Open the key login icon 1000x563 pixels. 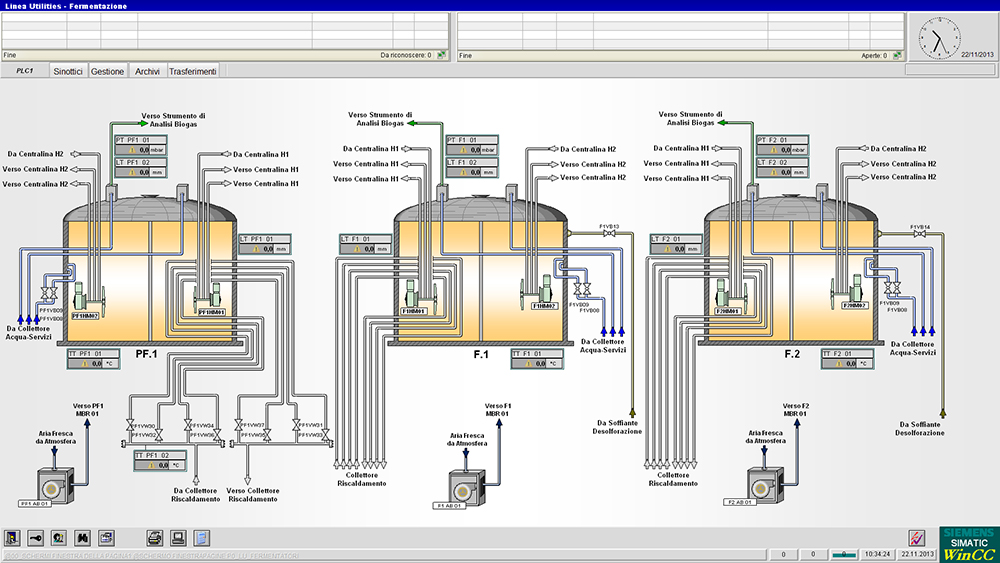pyautogui.click(x=36, y=537)
